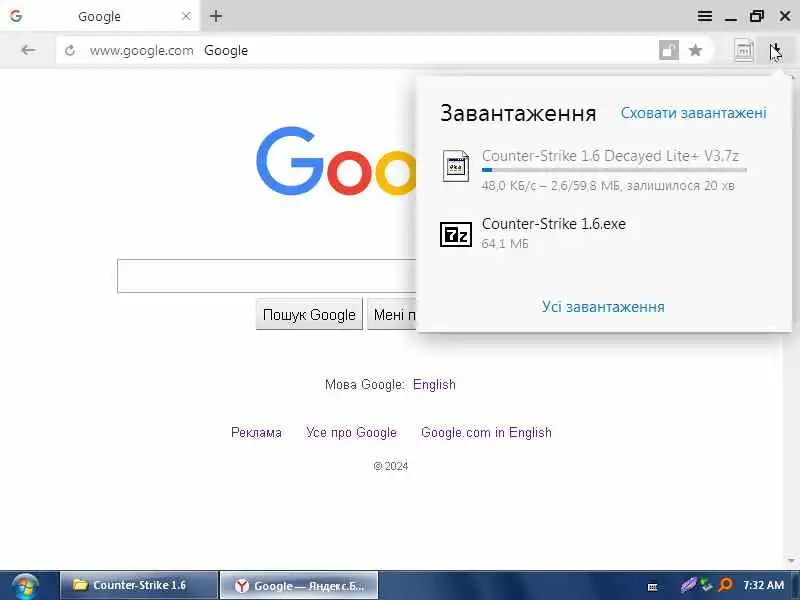Reload the page with the refresh icon

click(x=70, y=50)
